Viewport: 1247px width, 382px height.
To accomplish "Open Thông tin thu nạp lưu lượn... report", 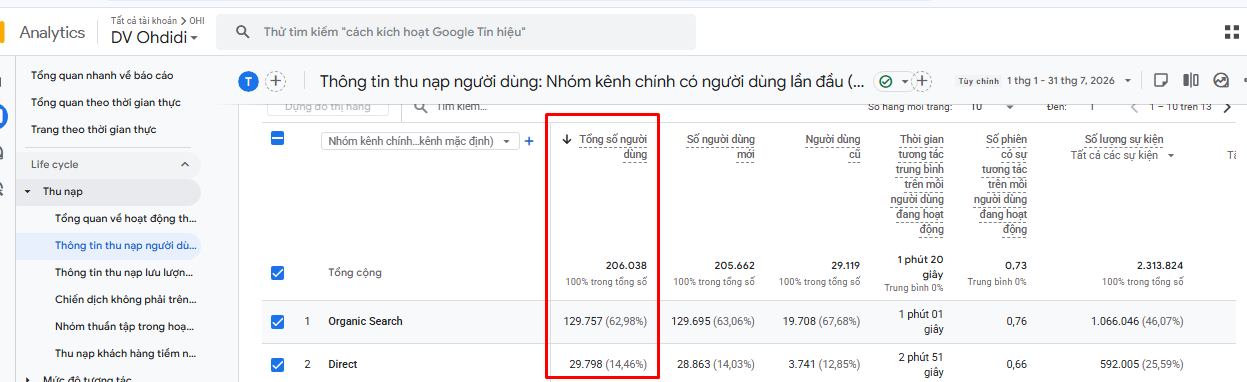I will (126, 272).
